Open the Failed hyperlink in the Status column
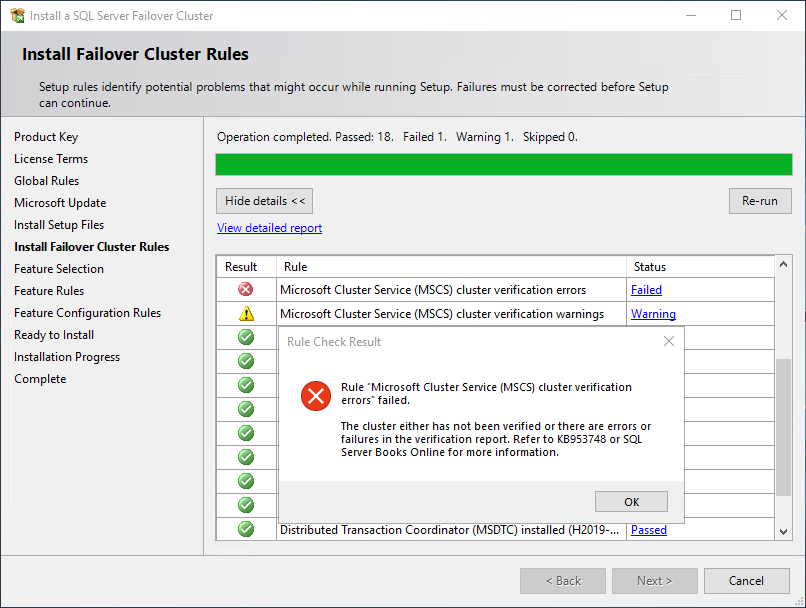 point(646,289)
